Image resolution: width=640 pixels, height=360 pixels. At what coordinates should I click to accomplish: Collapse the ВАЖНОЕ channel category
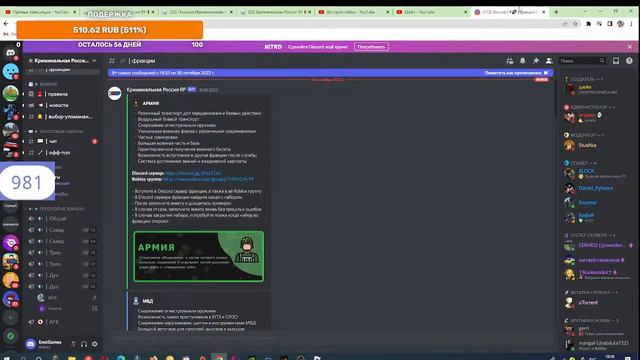[x=48, y=84]
